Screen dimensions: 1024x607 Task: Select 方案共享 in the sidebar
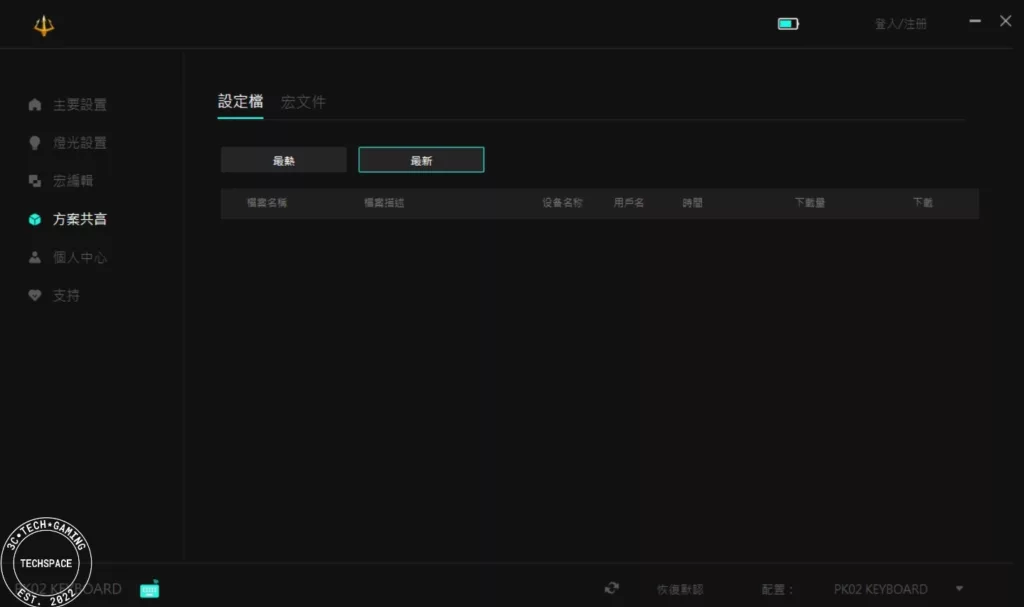click(x=80, y=219)
